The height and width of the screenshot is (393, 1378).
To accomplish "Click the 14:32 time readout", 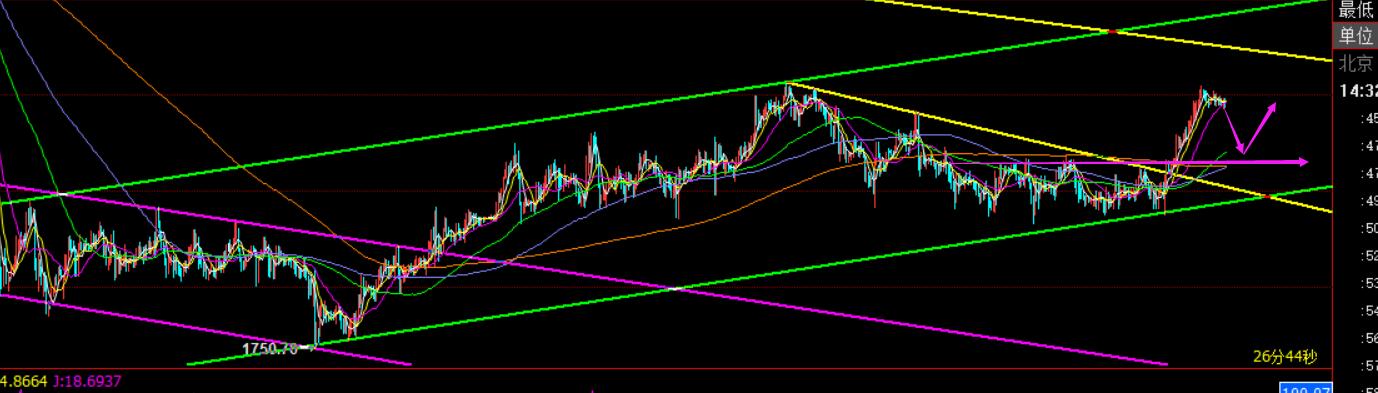I will [x=1358, y=91].
